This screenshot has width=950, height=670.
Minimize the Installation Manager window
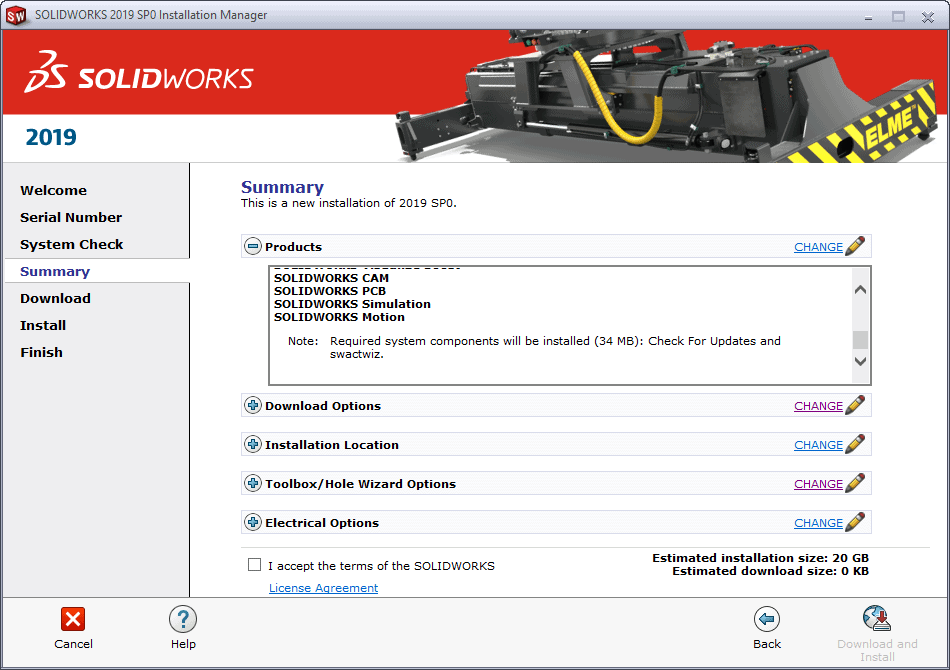point(868,17)
